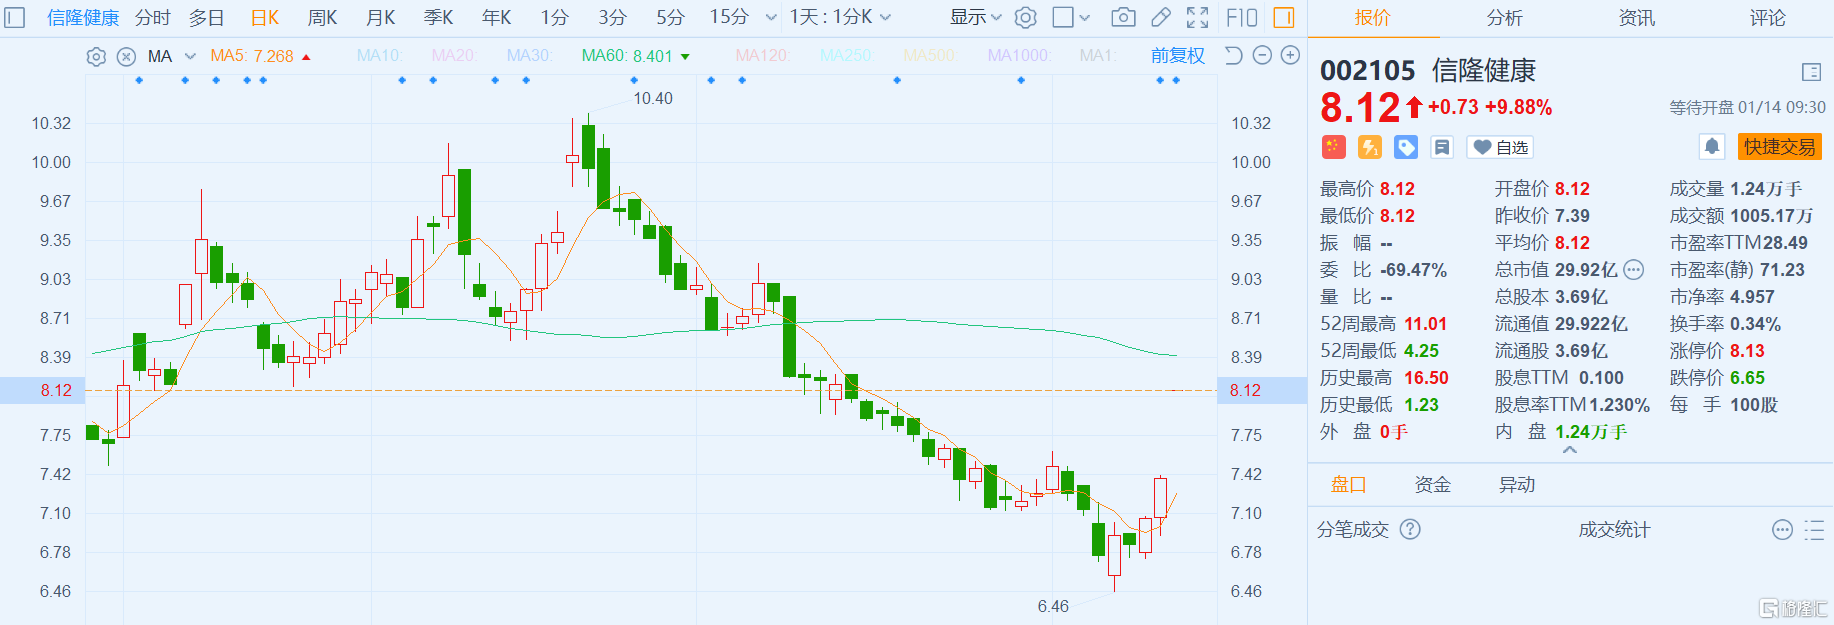1834x625 pixels.
Task: Open the 资金 tab
Action: click(x=1432, y=485)
